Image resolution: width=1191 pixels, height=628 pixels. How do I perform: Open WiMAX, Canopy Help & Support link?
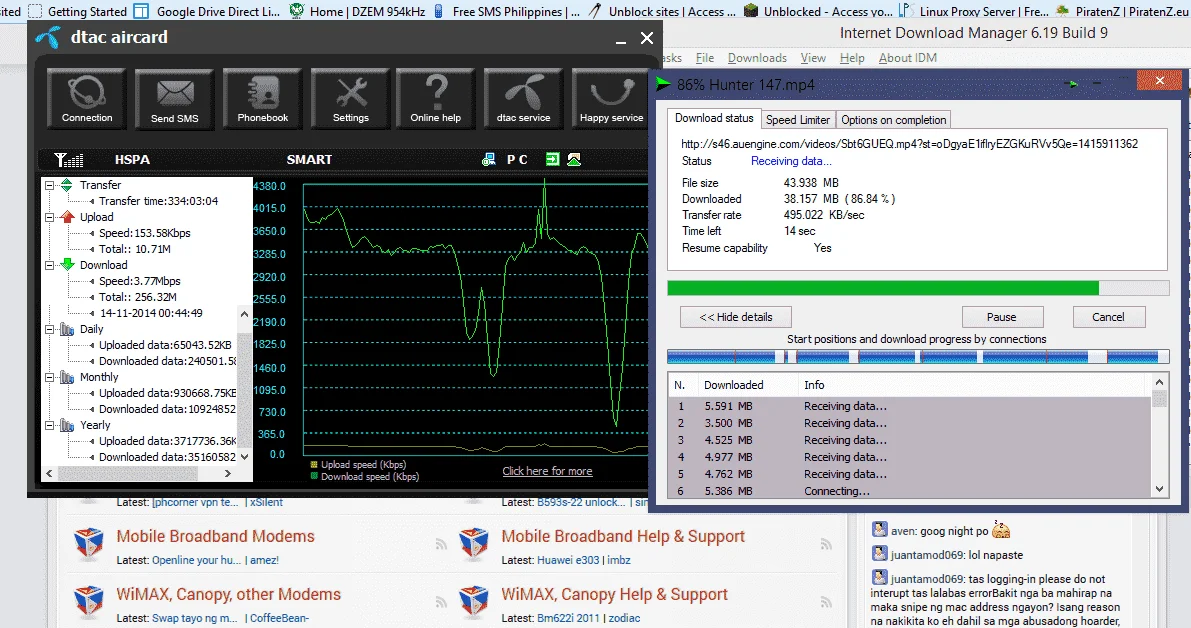pyautogui.click(x=614, y=594)
